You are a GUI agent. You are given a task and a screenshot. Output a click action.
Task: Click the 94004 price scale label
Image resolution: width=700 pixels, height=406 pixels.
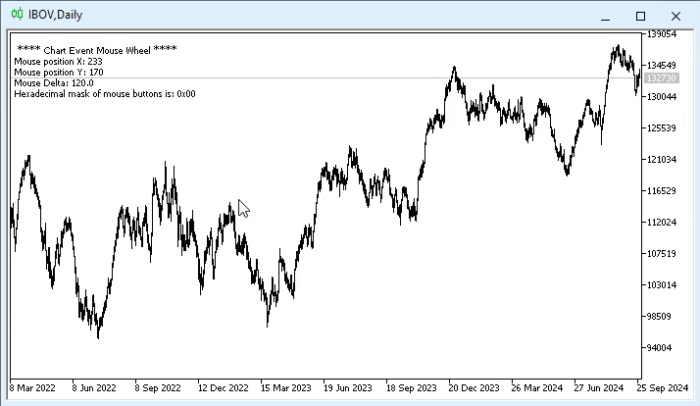pos(659,347)
